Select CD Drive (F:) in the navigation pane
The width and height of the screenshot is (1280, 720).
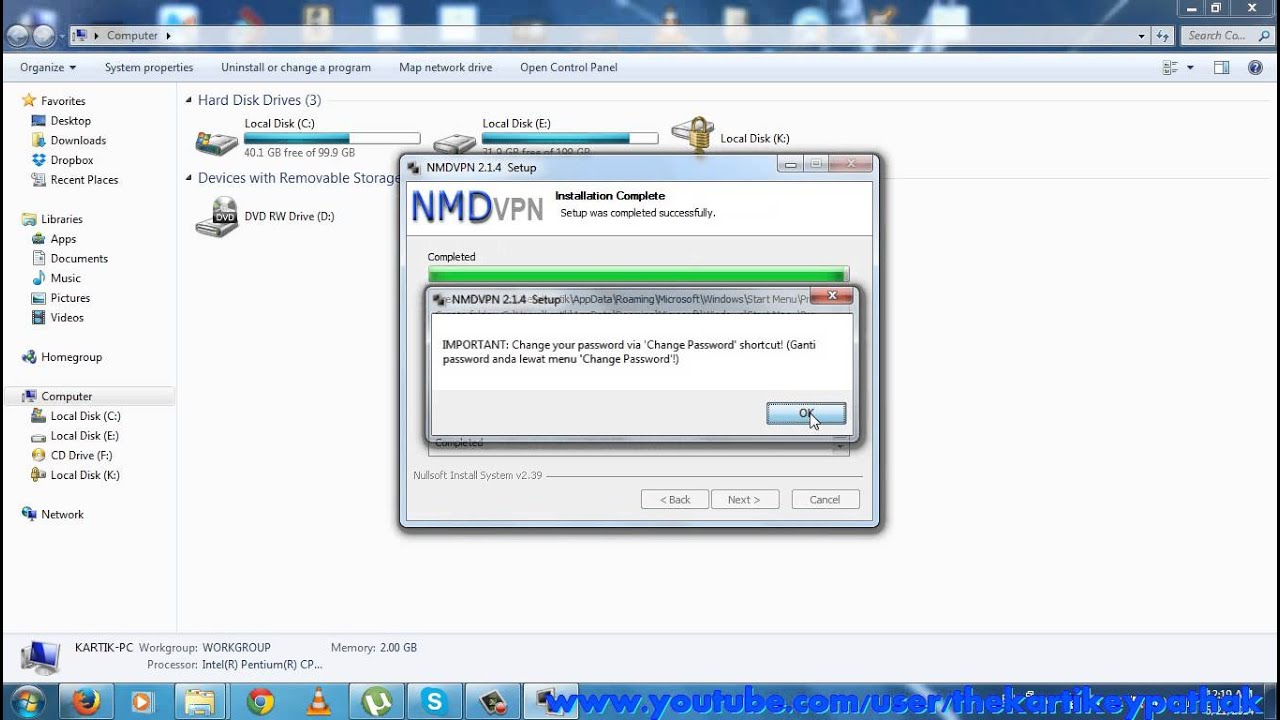(81, 455)
